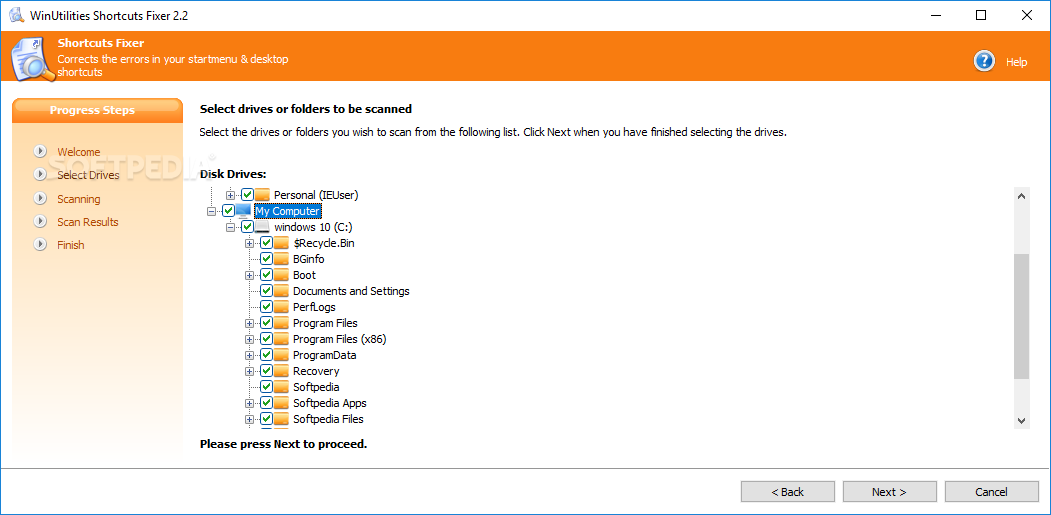This screenshot has height=515, width=1051.
Task: Expand the Boot folder node
Action: [x=249, y=275]
